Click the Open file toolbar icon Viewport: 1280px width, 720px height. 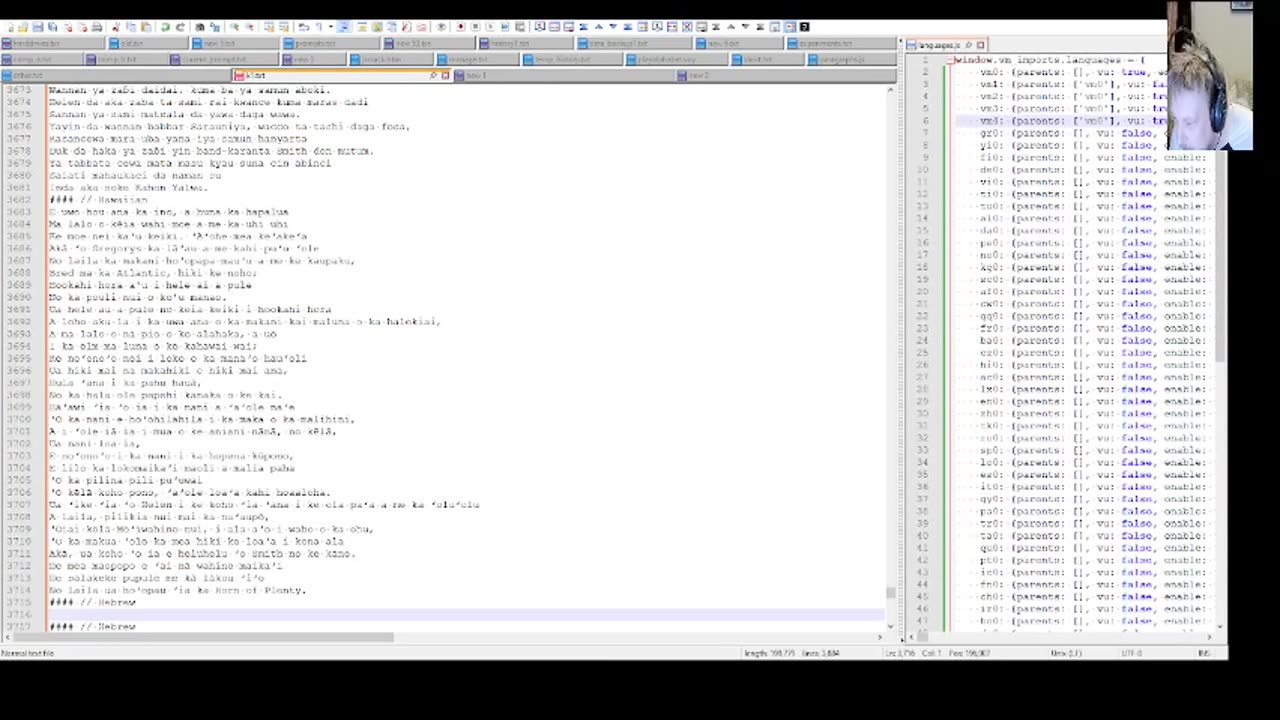(x=23, y=27)
